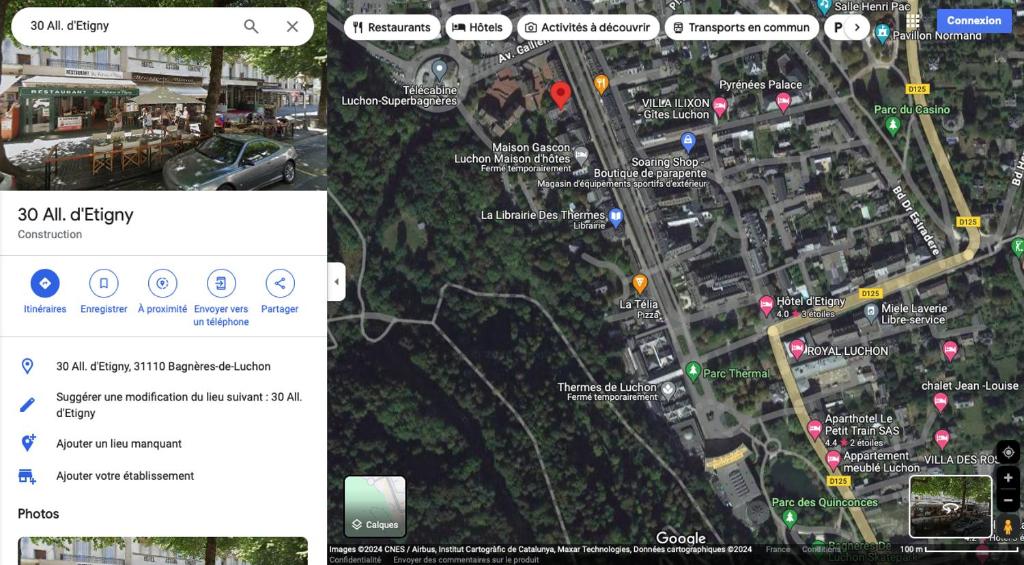Click the Parc des Quinconces marker
The width and height of the screenshot is (1024, 565).
click(790, 519)
